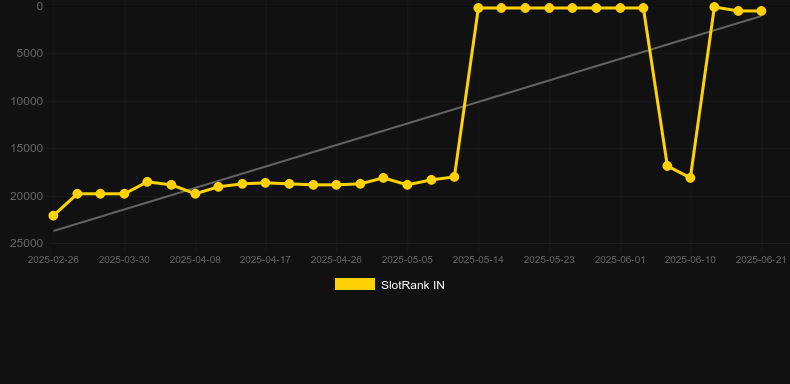This screenshot has height=384, width=790.
Task: Click the 2025-02-26 x-axis label
Action: point(53,260)
